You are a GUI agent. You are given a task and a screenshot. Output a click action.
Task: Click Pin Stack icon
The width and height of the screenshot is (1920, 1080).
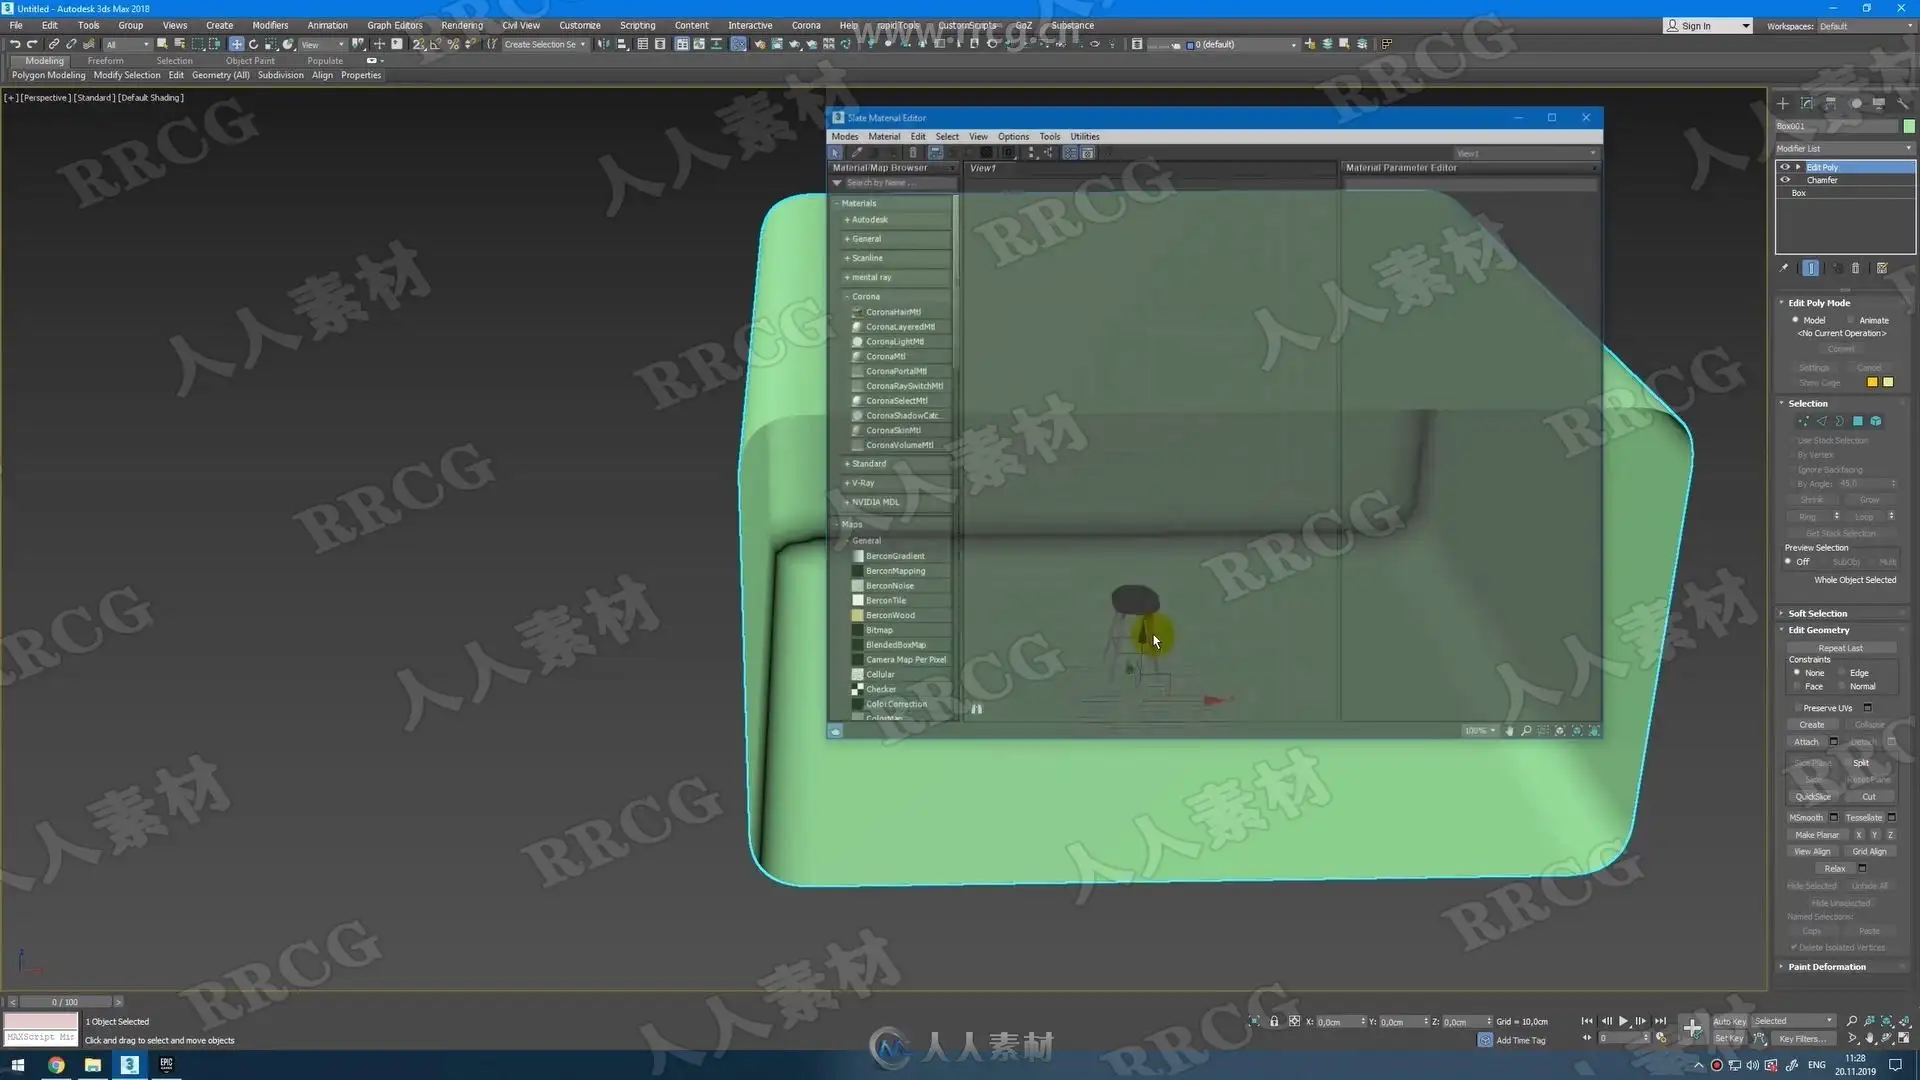pyautogui.click(x=1784, y=268)
